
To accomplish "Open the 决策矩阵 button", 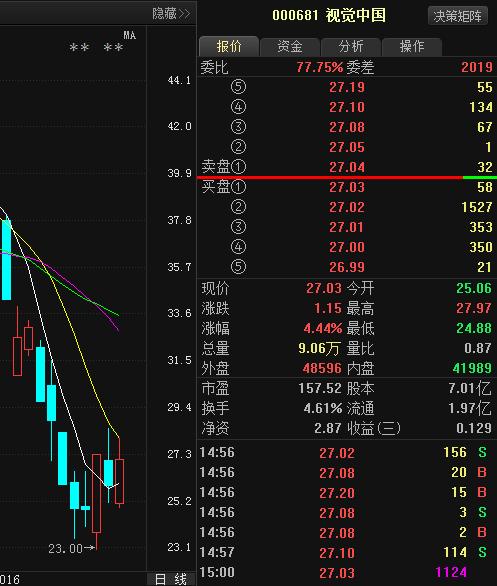I will [x=458, y=16].
